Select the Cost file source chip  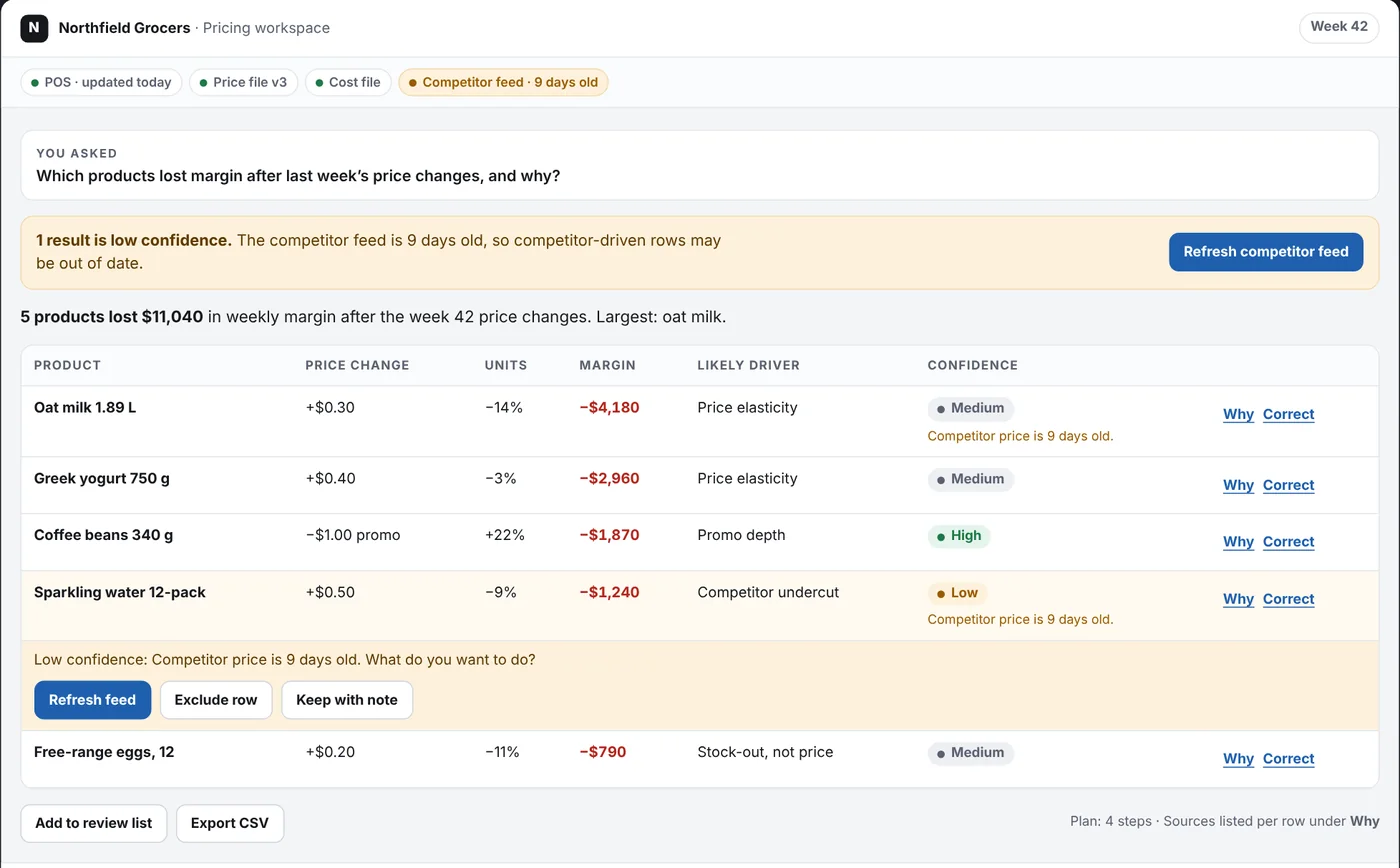pos(347,82)
